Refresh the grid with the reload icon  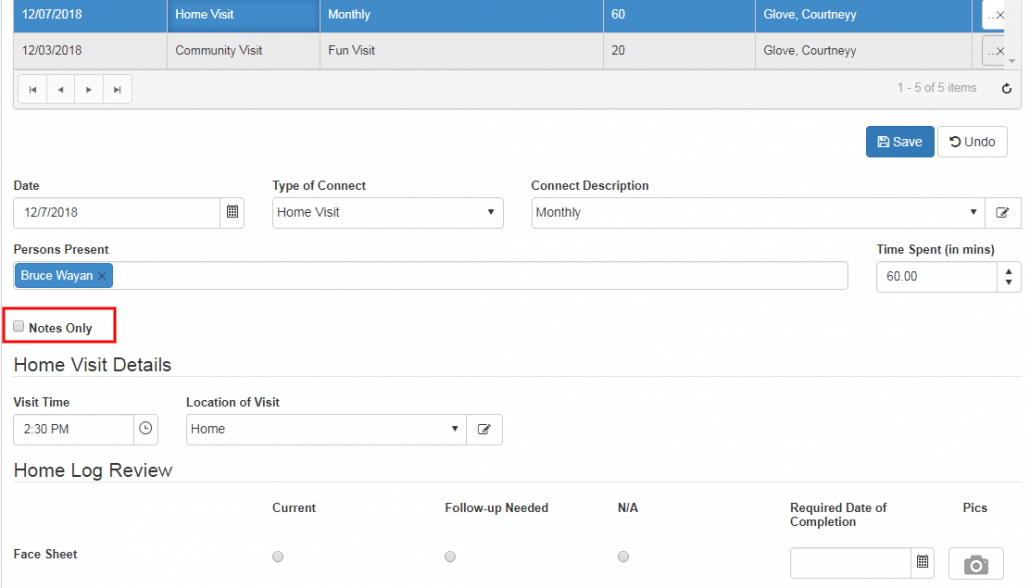click(1007, 89)
